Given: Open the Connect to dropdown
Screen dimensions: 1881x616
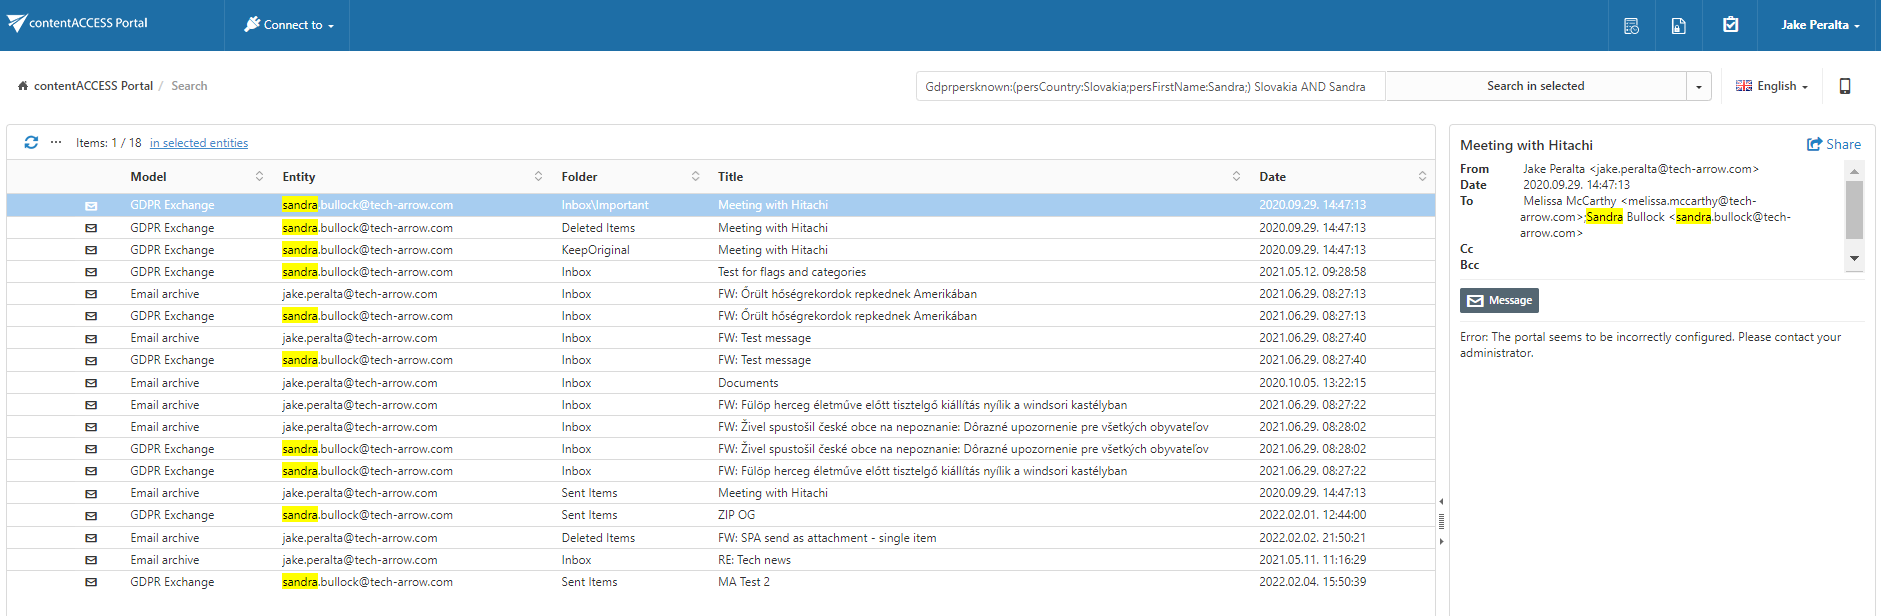Looking at the screenshot, I should (289, 25).
